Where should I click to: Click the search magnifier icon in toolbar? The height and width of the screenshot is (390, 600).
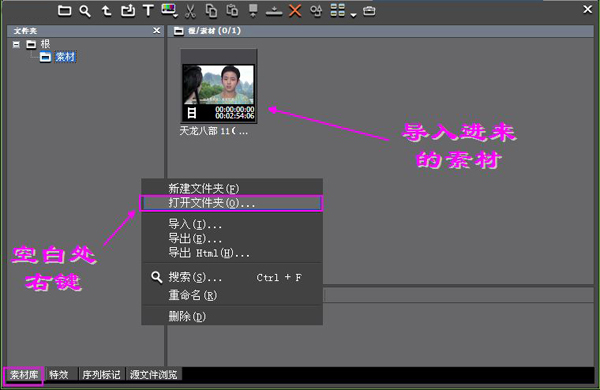tap(85, 11)
